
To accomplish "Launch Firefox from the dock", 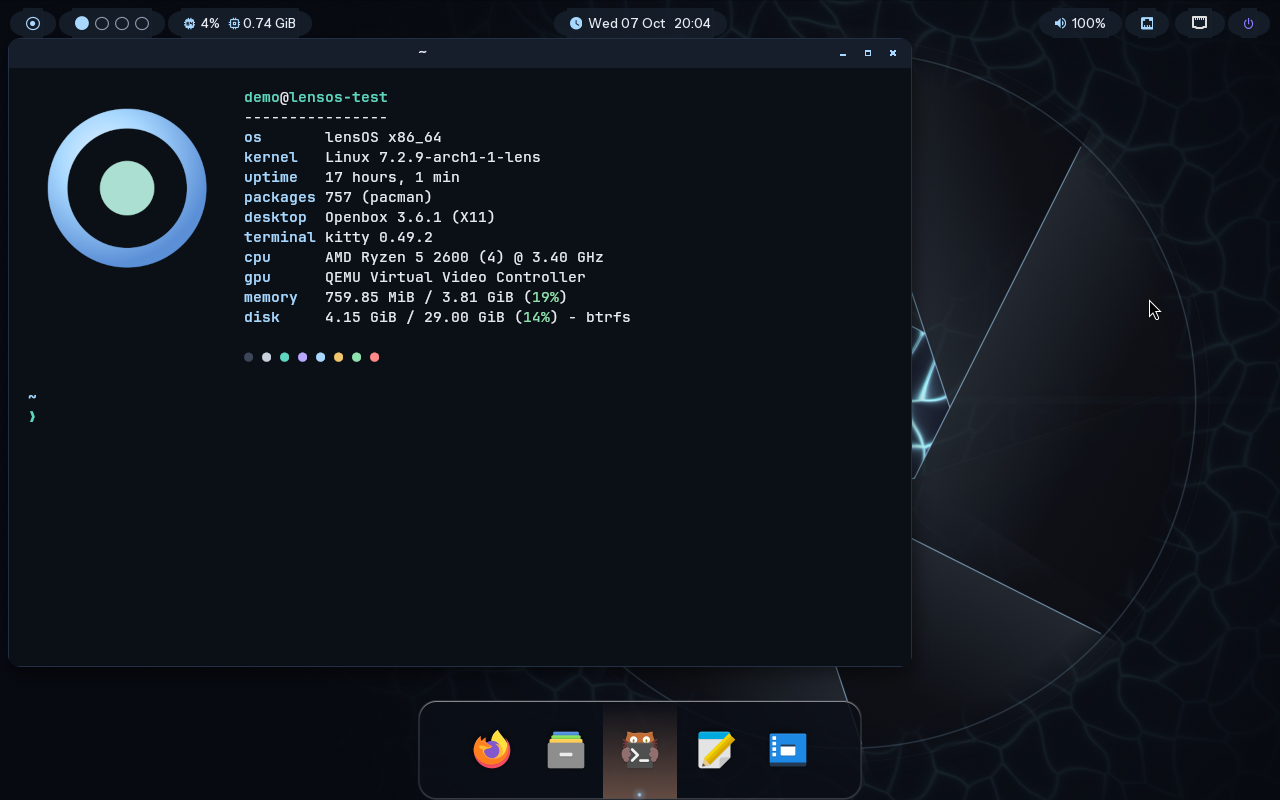I will [492, 749].
